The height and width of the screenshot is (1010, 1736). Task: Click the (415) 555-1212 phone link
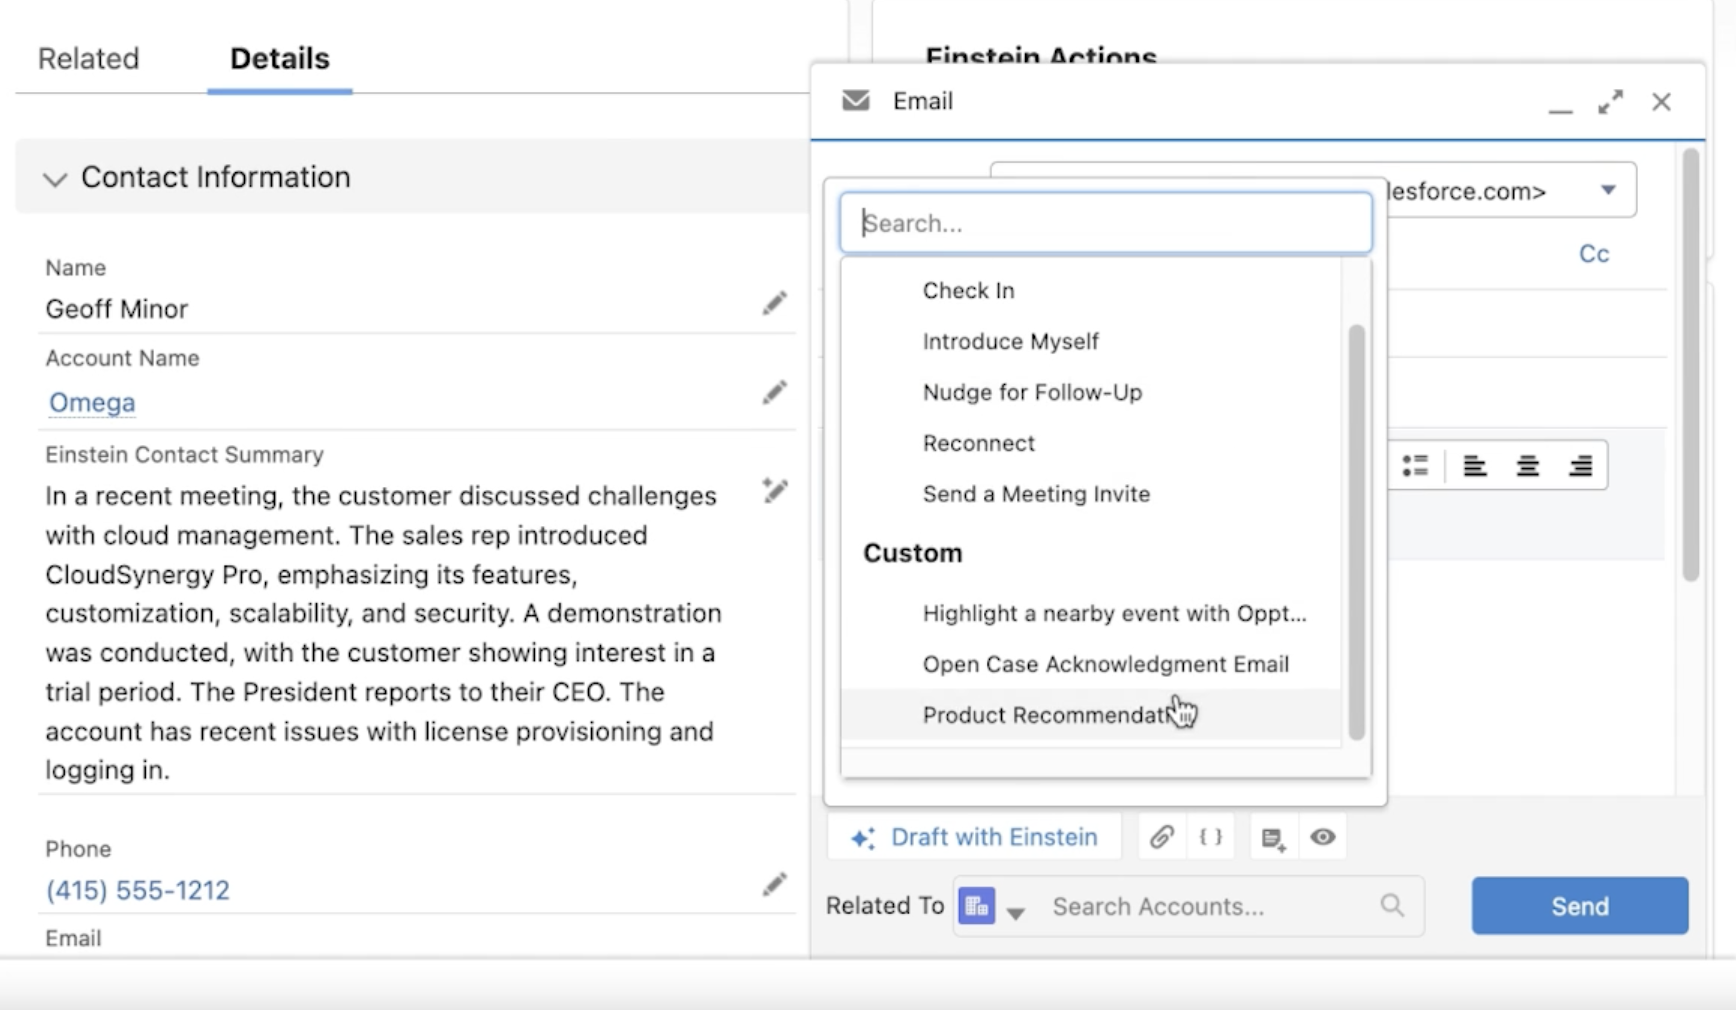pos(138,890)
